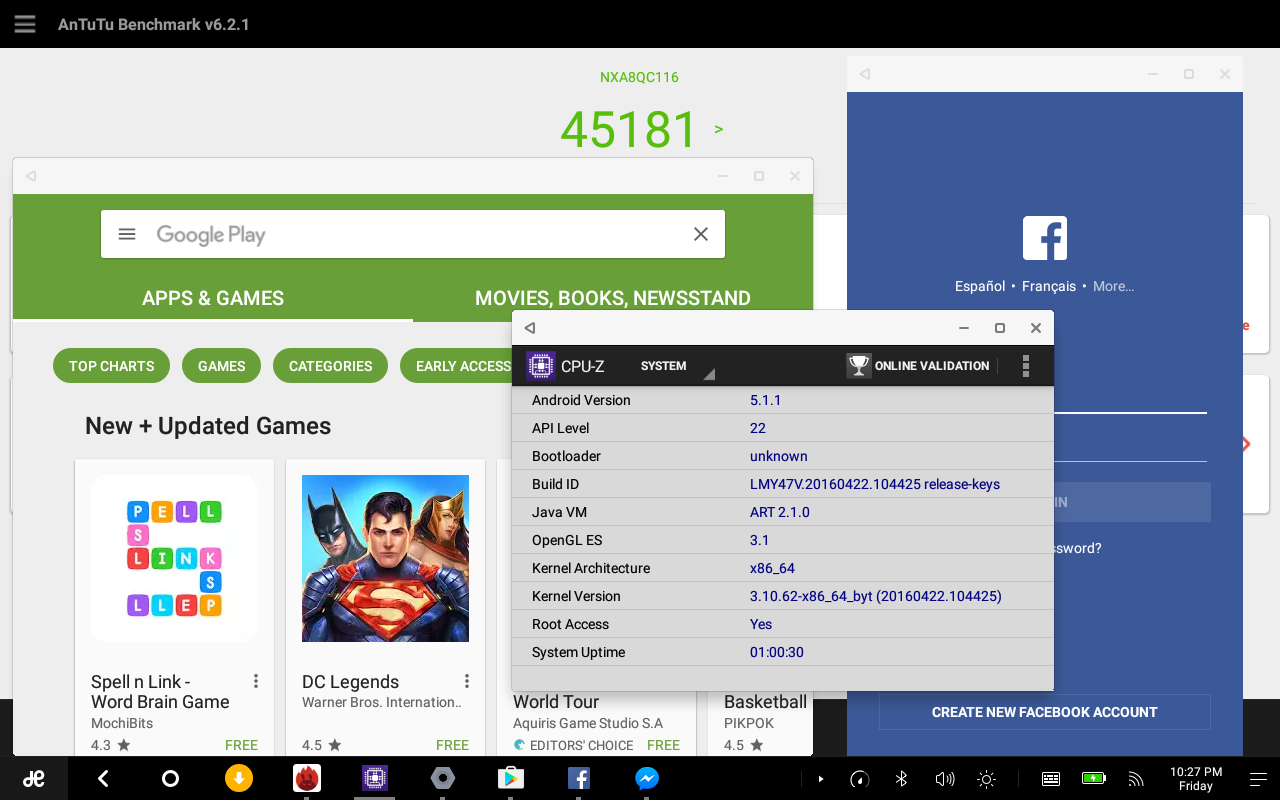Screen dimensions: 1280x800
Task: Open the Google Play search bar menu
Action: coord(127,234)
